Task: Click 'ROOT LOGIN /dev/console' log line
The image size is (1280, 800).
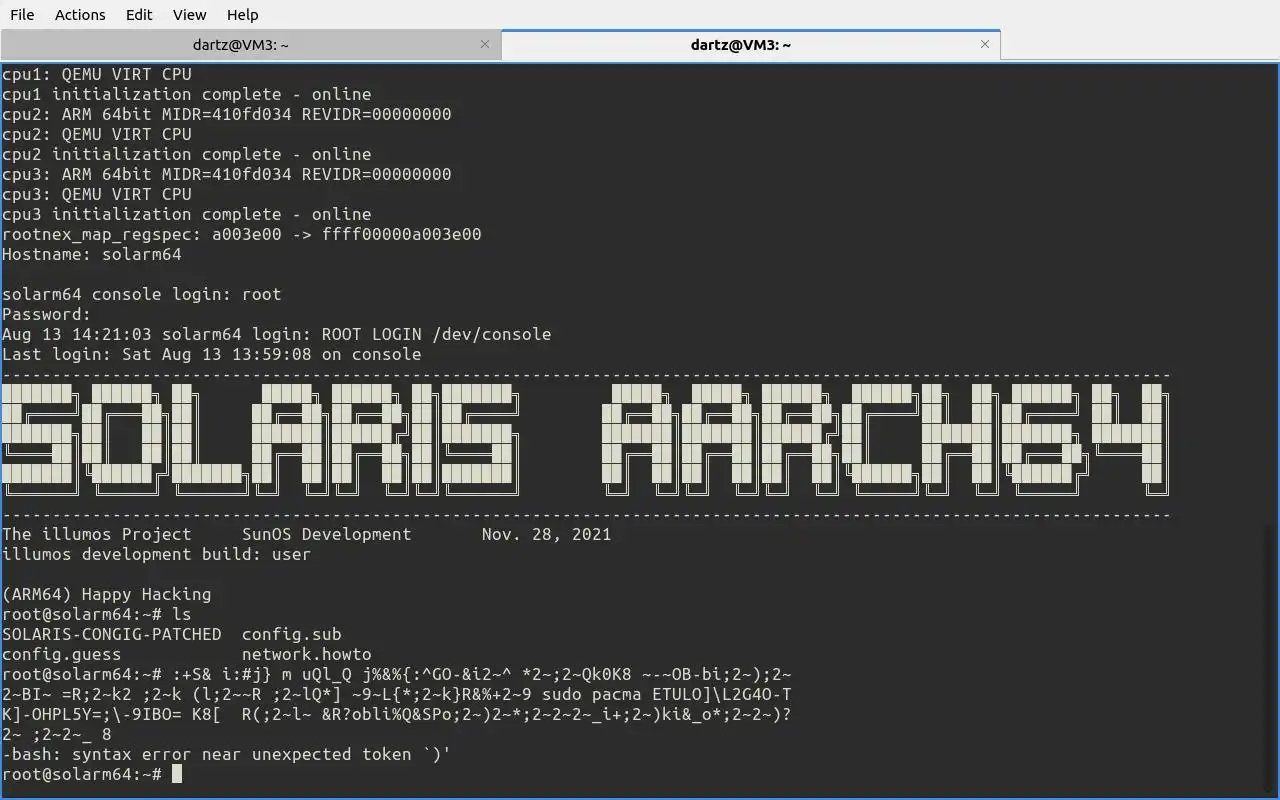Action: (277, 334)
